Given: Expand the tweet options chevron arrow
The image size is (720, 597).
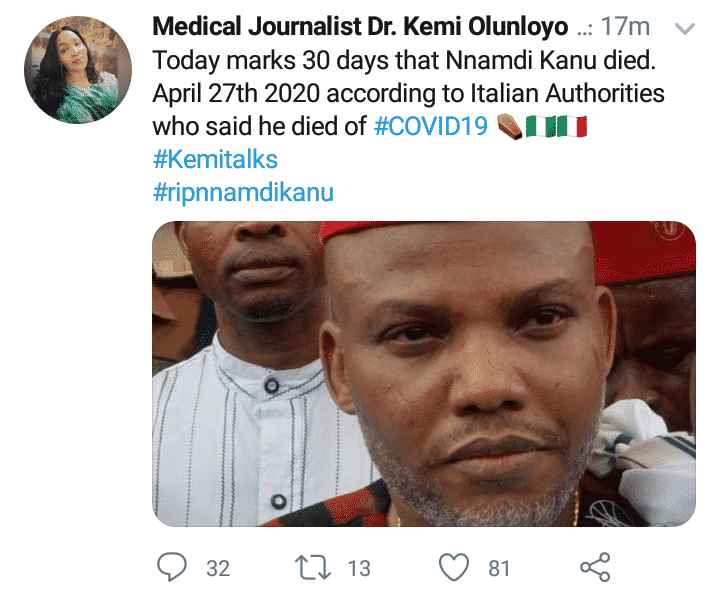Looking at the screenshot, I should pos(685,30).
